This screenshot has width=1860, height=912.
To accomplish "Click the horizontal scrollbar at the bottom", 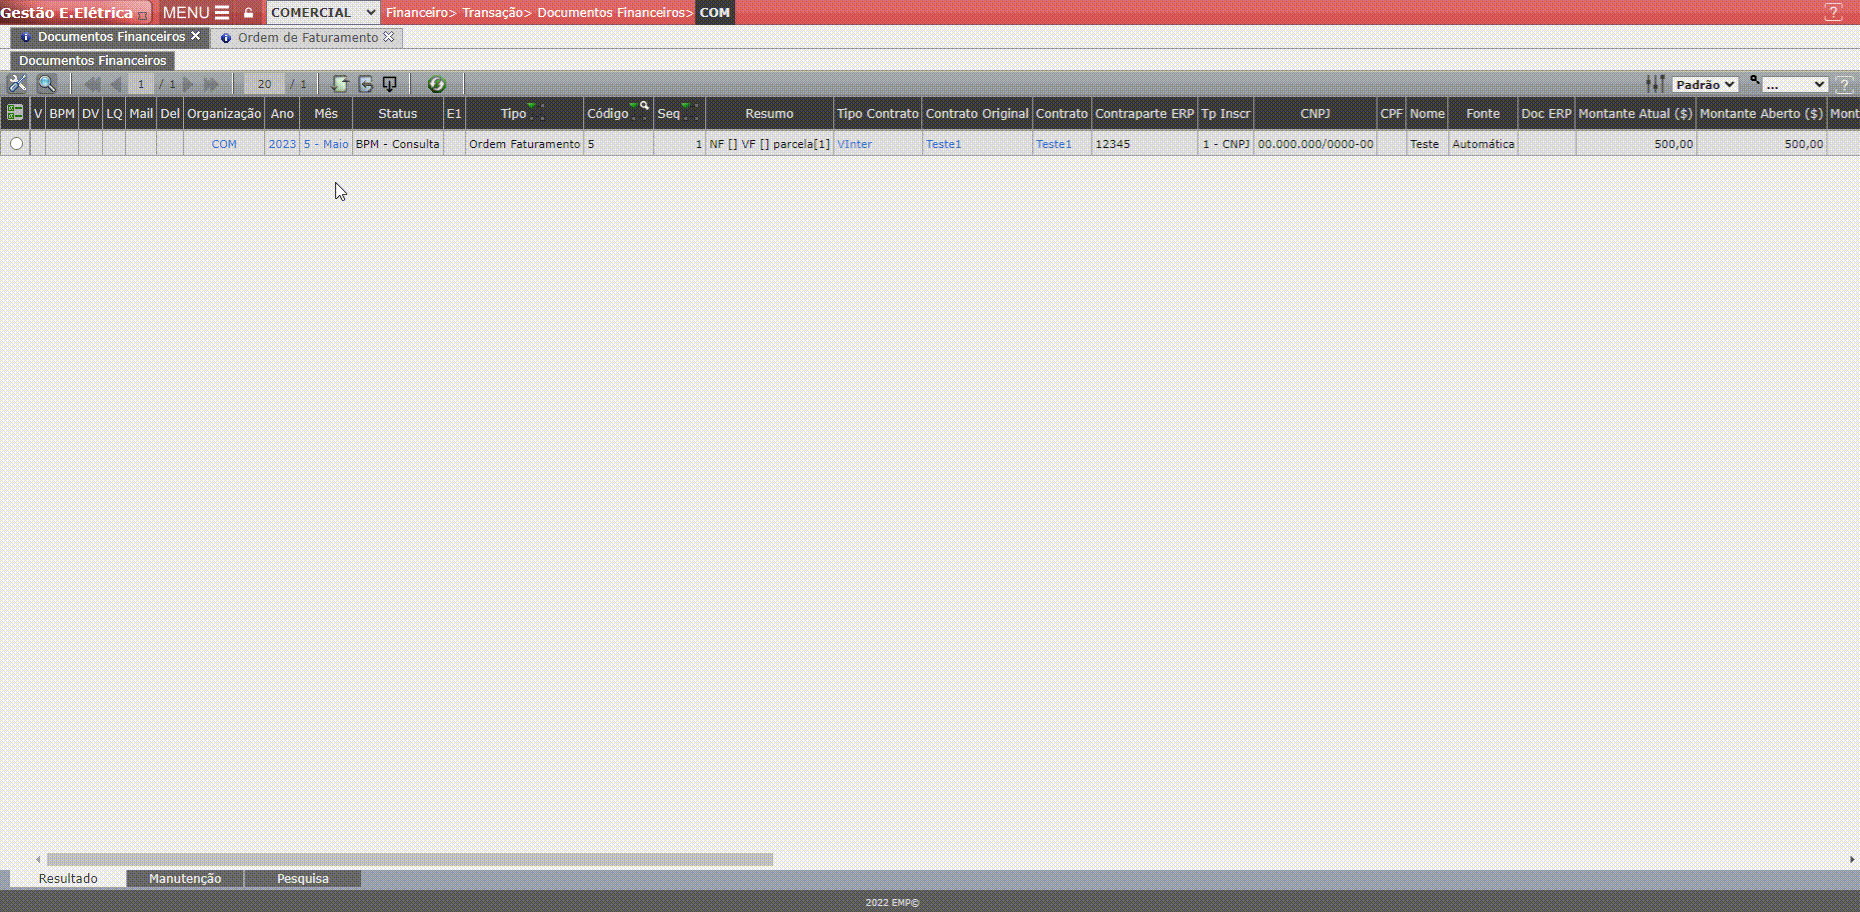I will (410, 859).
